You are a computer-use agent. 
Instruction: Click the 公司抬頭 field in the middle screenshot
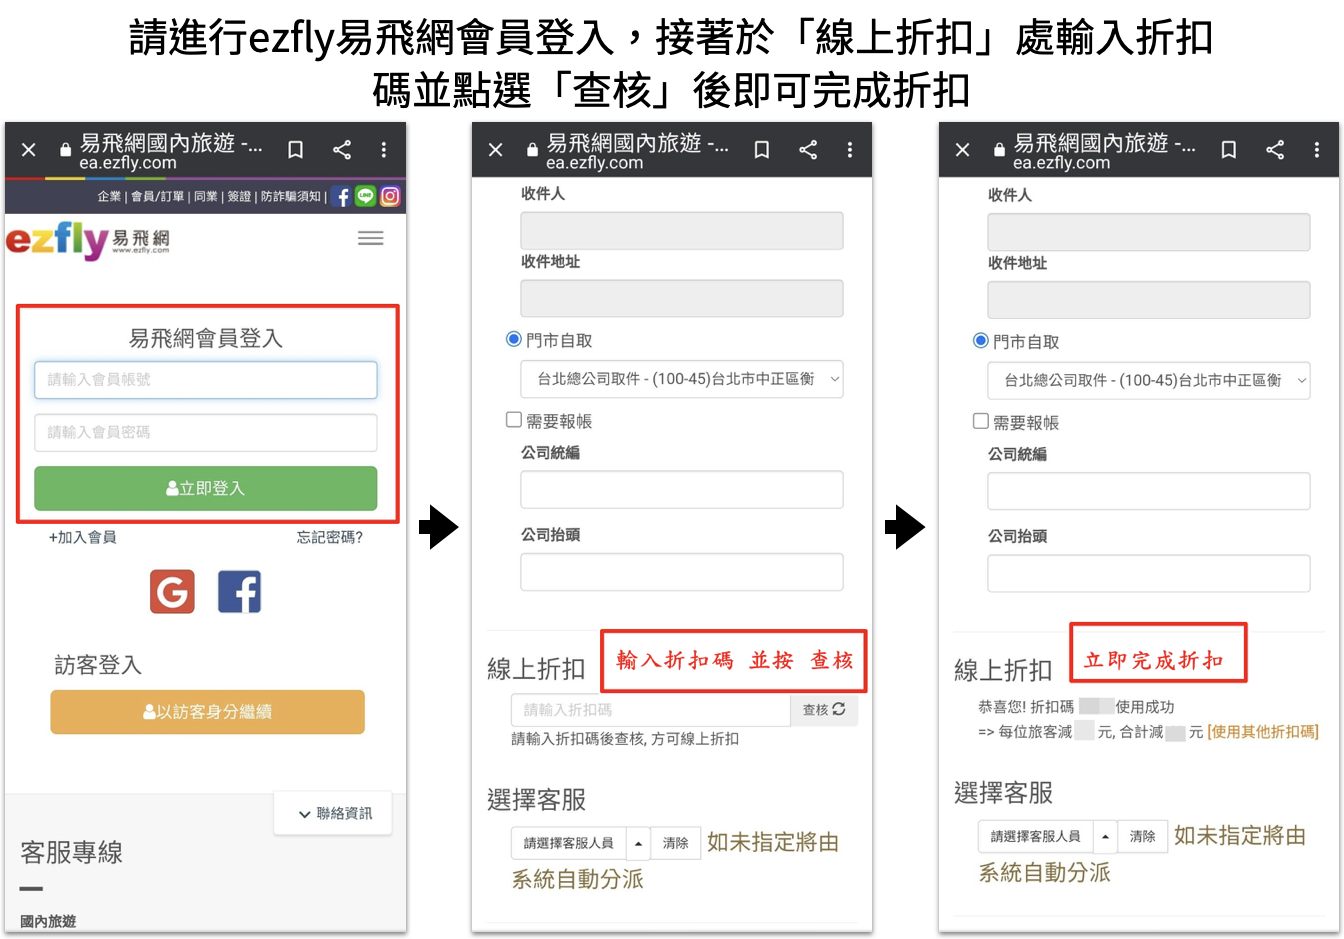[682, 572]
